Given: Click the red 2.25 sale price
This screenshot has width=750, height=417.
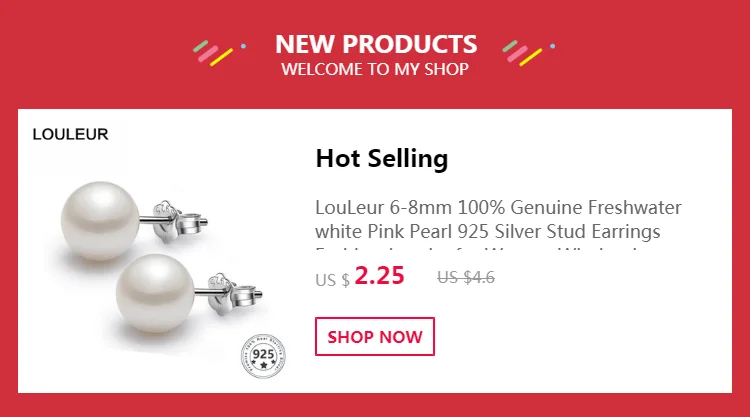Looking at the screenshot, I should pos(379,275).
